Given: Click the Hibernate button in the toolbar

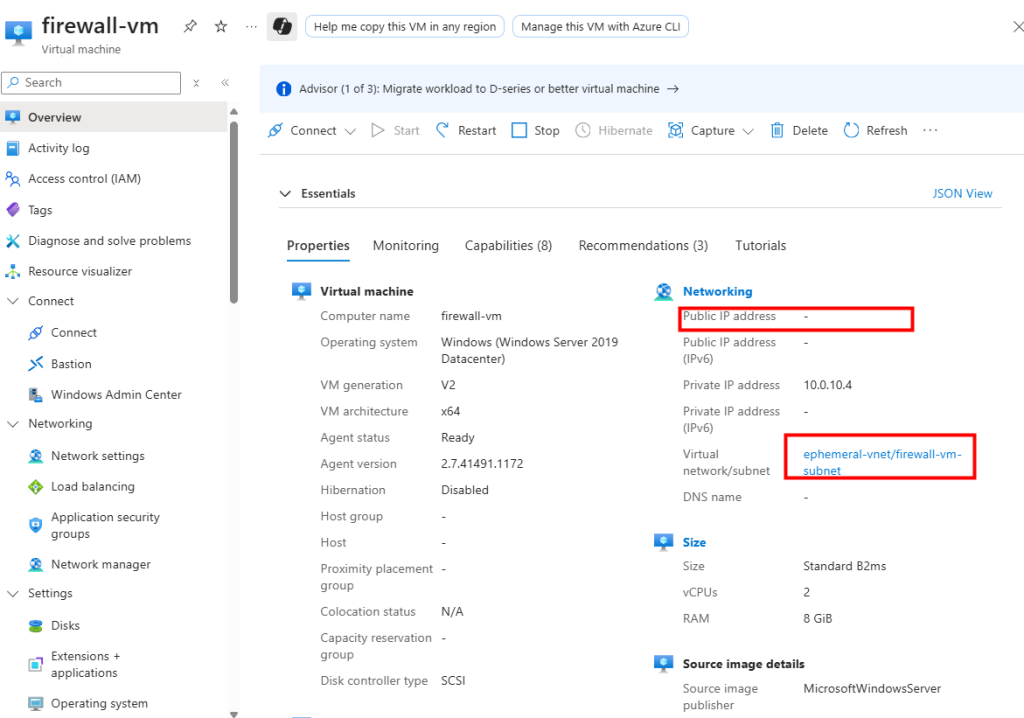Looking at the screenshot, I should (x=614, y=130).
